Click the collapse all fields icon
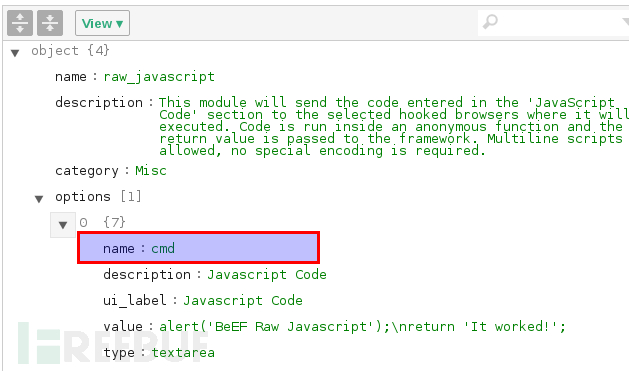Image resolution: width=629 pixels, height=371 pixels. click(x=50, y=23)
